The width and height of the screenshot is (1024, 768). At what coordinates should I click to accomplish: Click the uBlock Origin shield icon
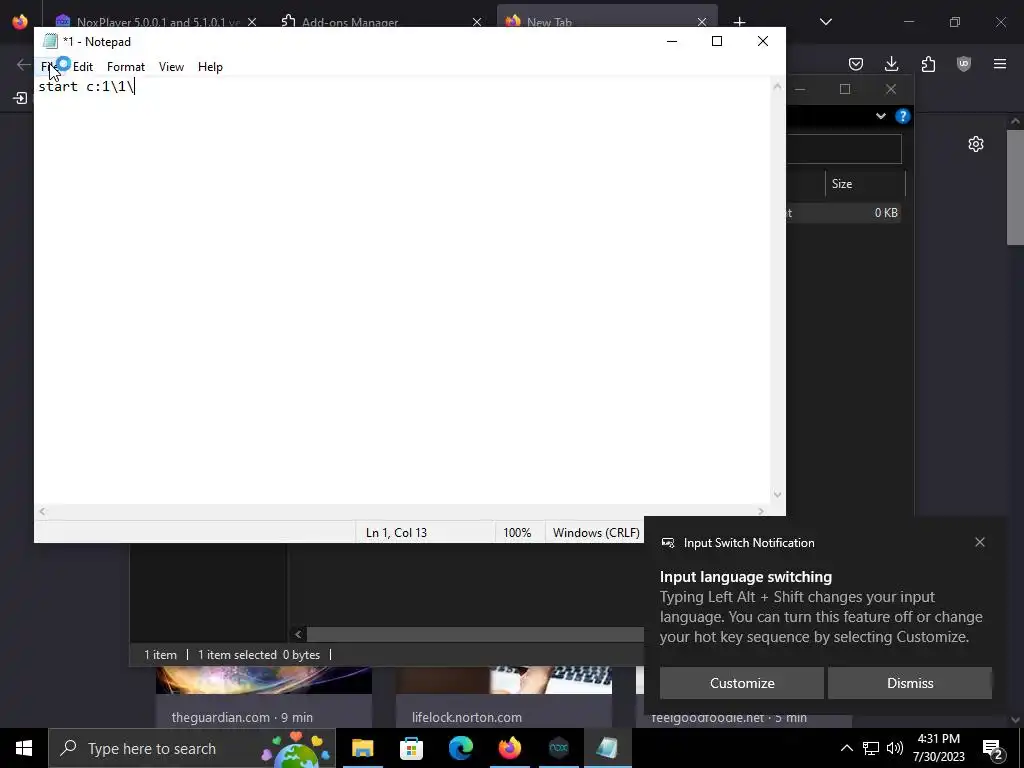click(964, 64)
